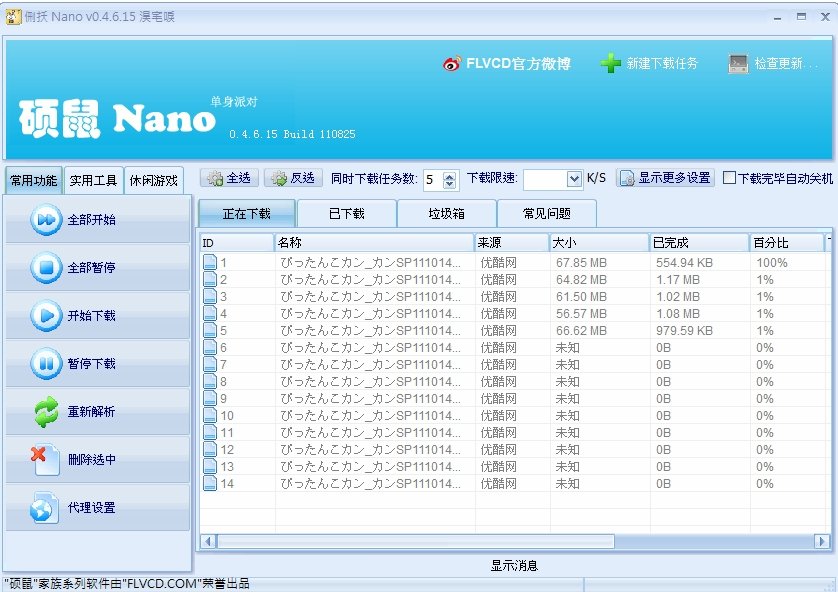The width and height of the screenshot is (838, 592).
Task: Click the 显示更多设置 document icon
Action: [626, 178]
